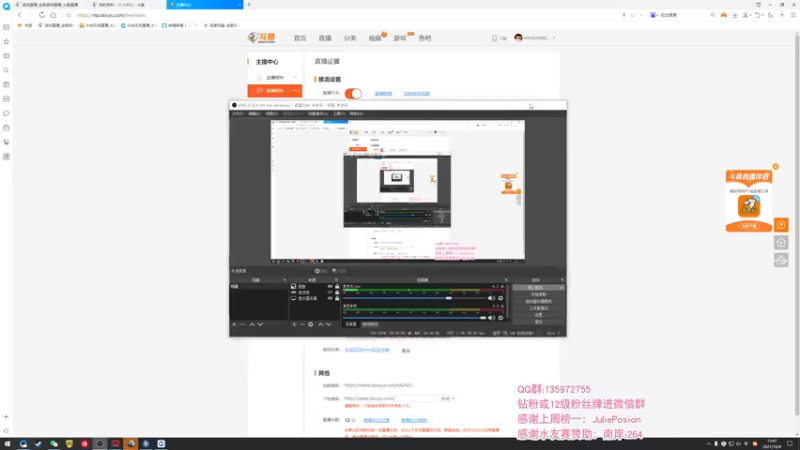The height and width of the screenshot is (450, 800).
Task: Add a new scene in OBS scenes panel
Action: coord(234,324)
